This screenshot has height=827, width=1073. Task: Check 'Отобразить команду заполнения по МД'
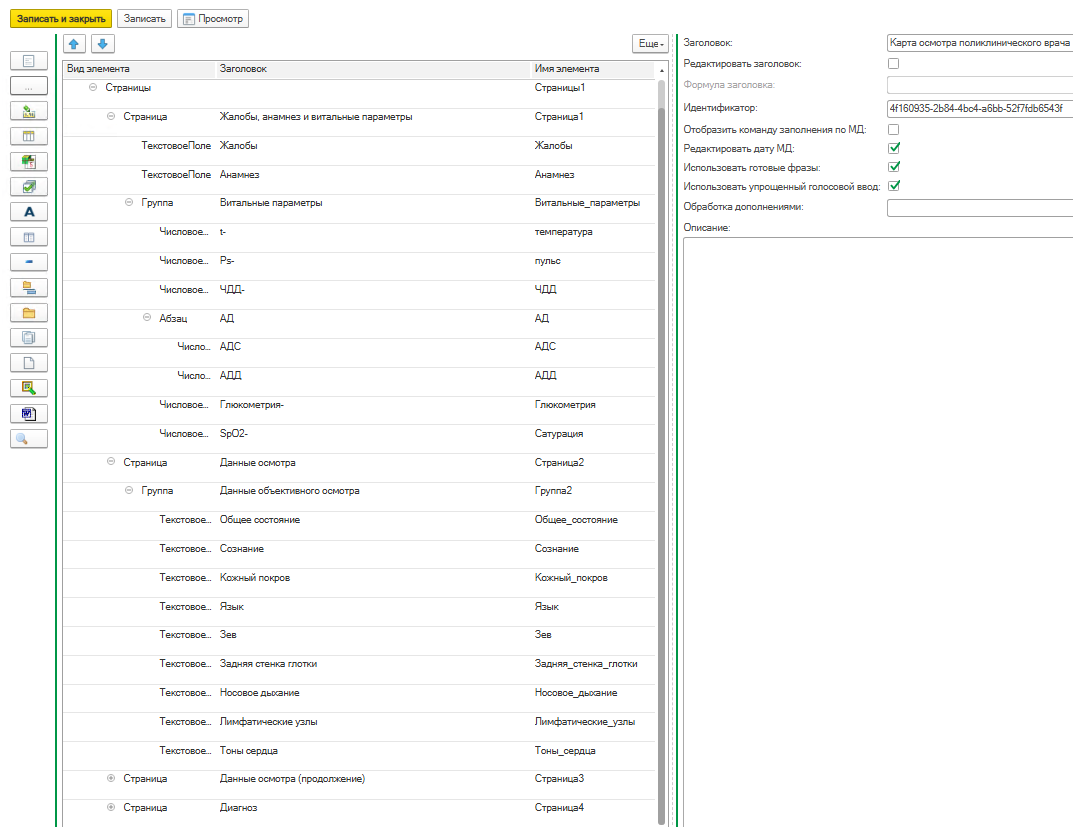click(x=894, y=130)
